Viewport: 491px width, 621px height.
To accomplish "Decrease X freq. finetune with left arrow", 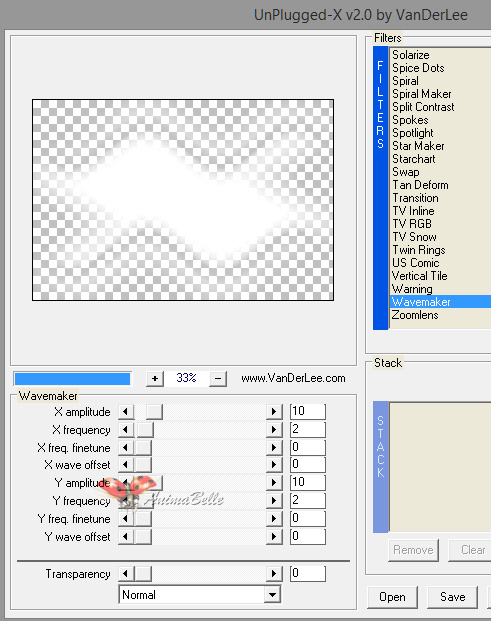I will click(126, 448).
